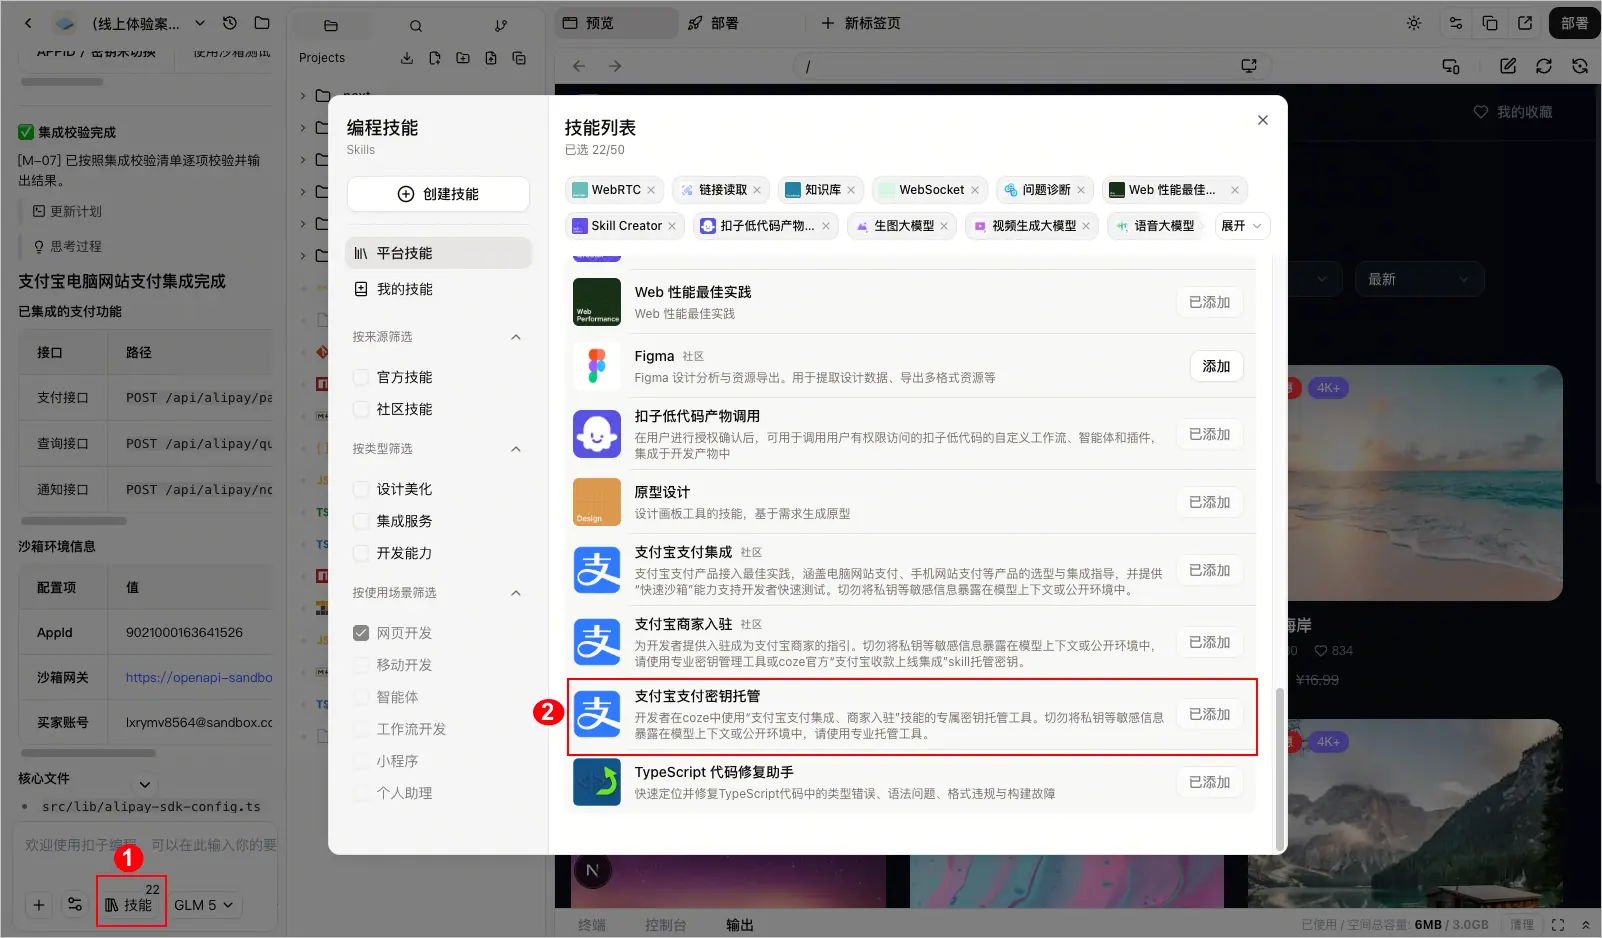1602x938 pixels.
Task: Switch to the 部署 tab
Action: tap(713, 23)
